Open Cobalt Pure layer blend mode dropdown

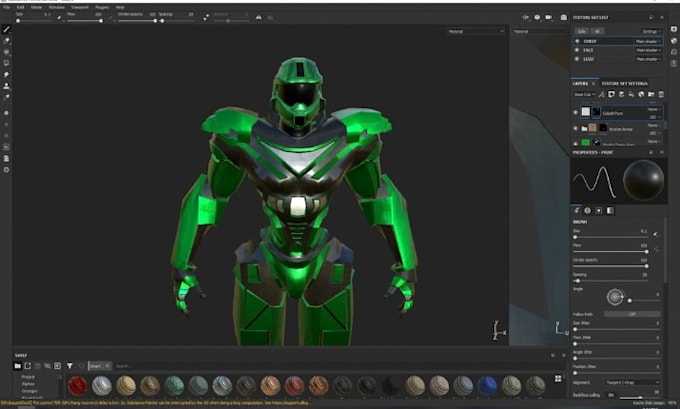coord(654,109)
